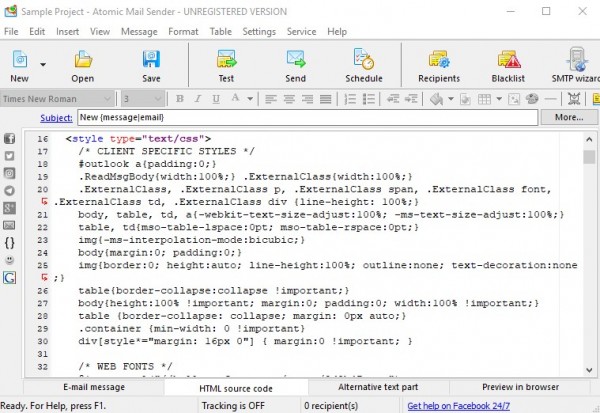
Task: Click the Google Plus sidebar icon
Action: pos(10,208)
